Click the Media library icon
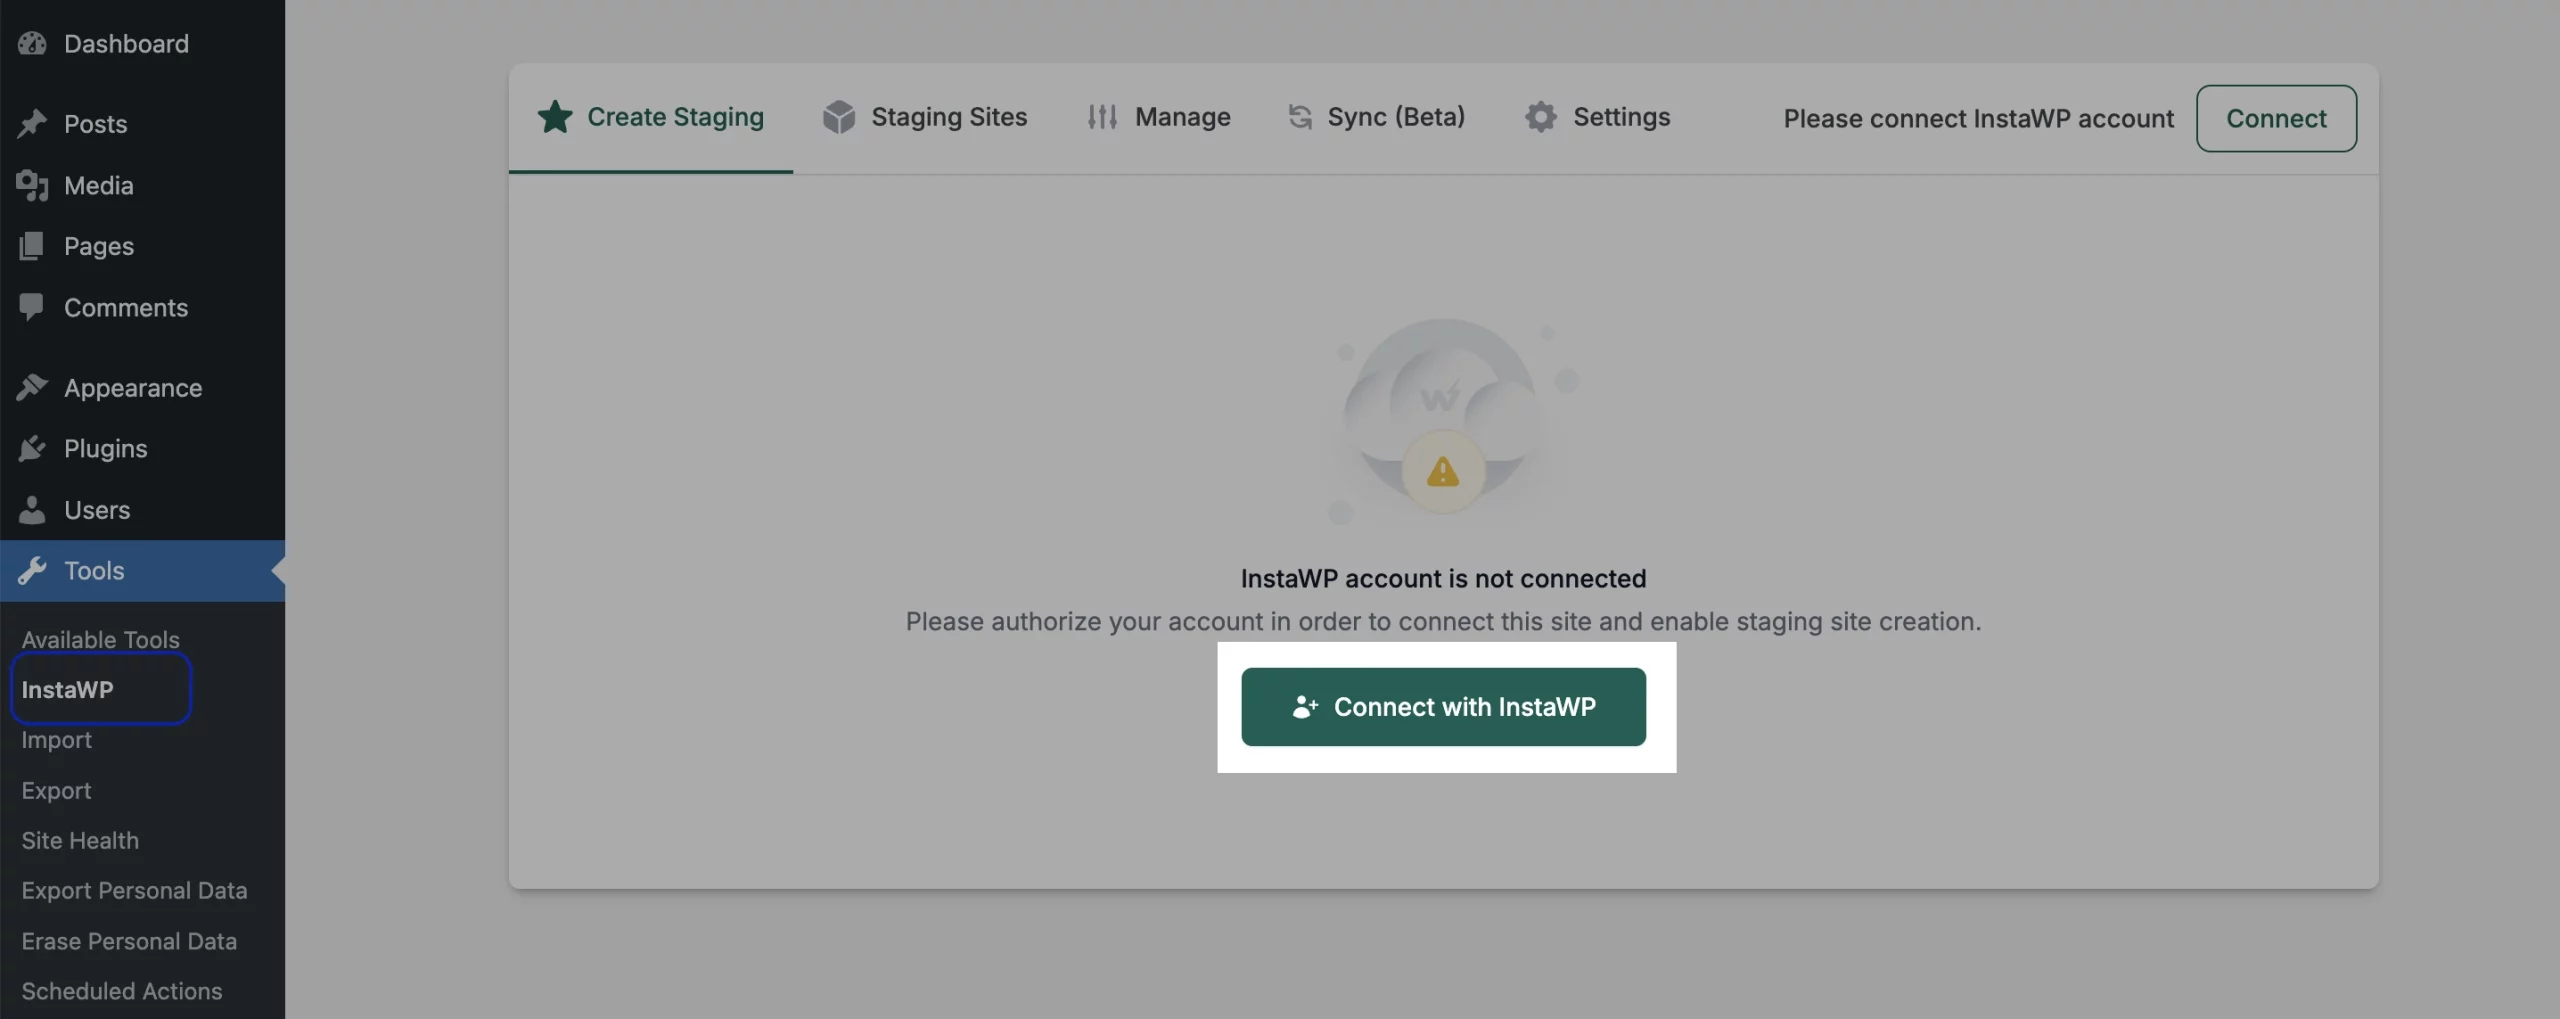 pos(32,185)
